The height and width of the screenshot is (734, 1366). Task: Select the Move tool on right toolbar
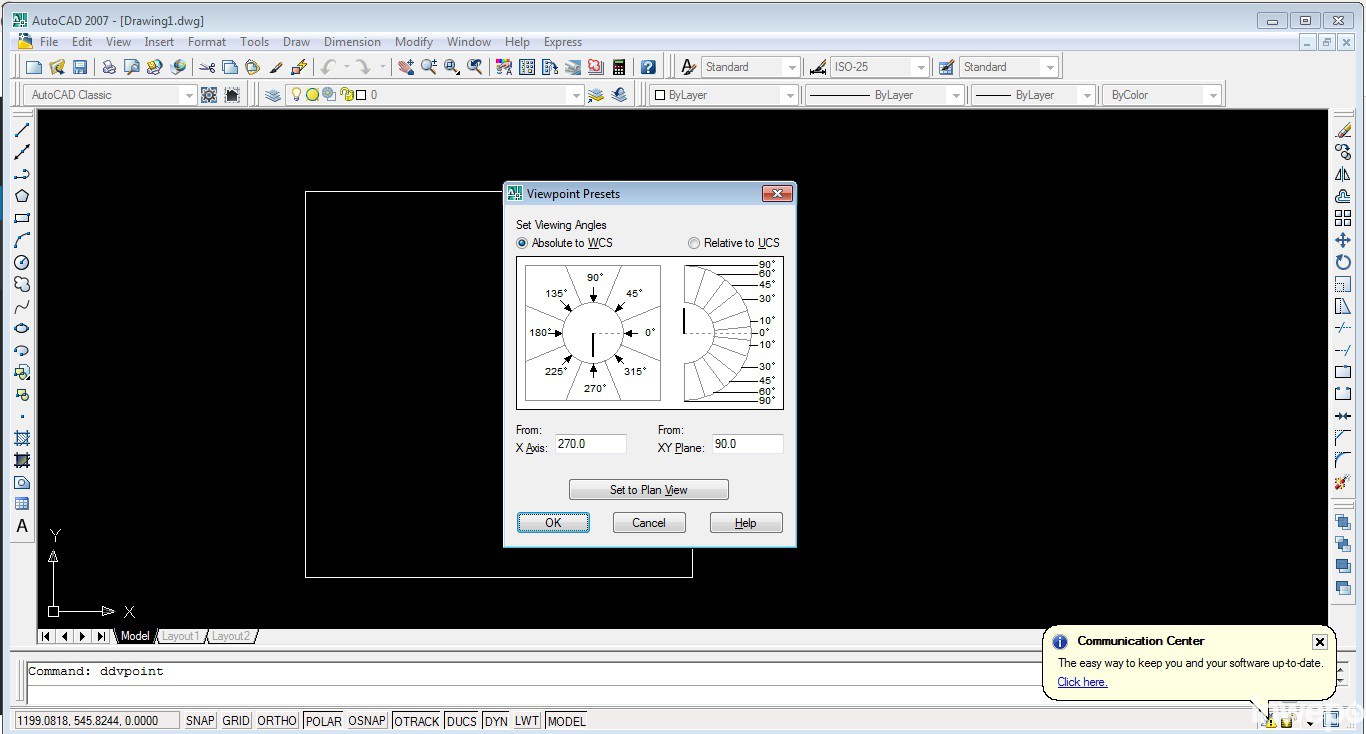1343,240
